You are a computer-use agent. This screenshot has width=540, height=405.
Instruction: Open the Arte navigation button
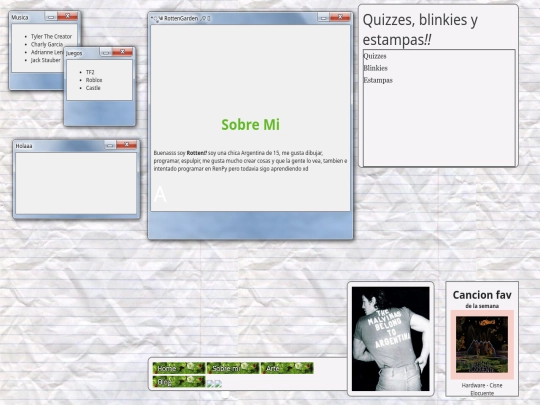[x=287, y=368]
